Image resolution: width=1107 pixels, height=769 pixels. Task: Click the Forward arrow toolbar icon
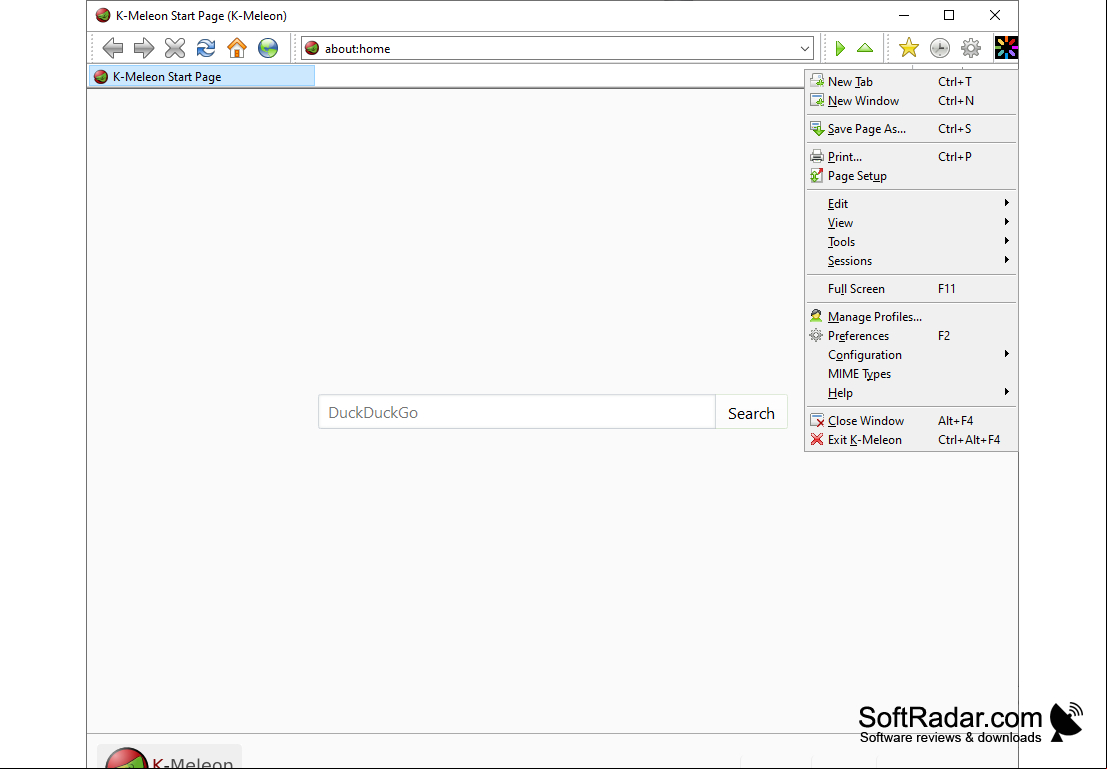144,48
